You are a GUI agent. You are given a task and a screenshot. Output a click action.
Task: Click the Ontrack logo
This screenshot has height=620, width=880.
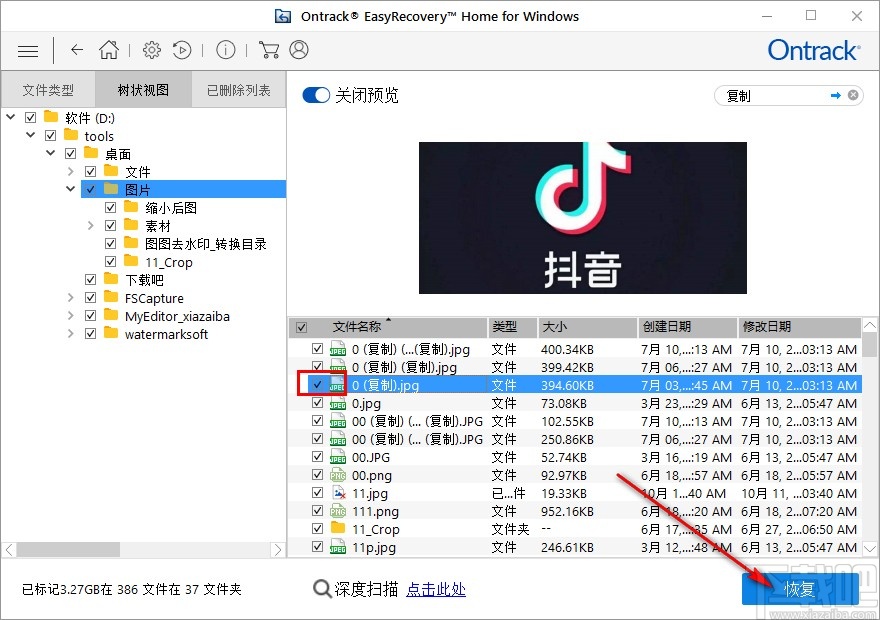813,50
